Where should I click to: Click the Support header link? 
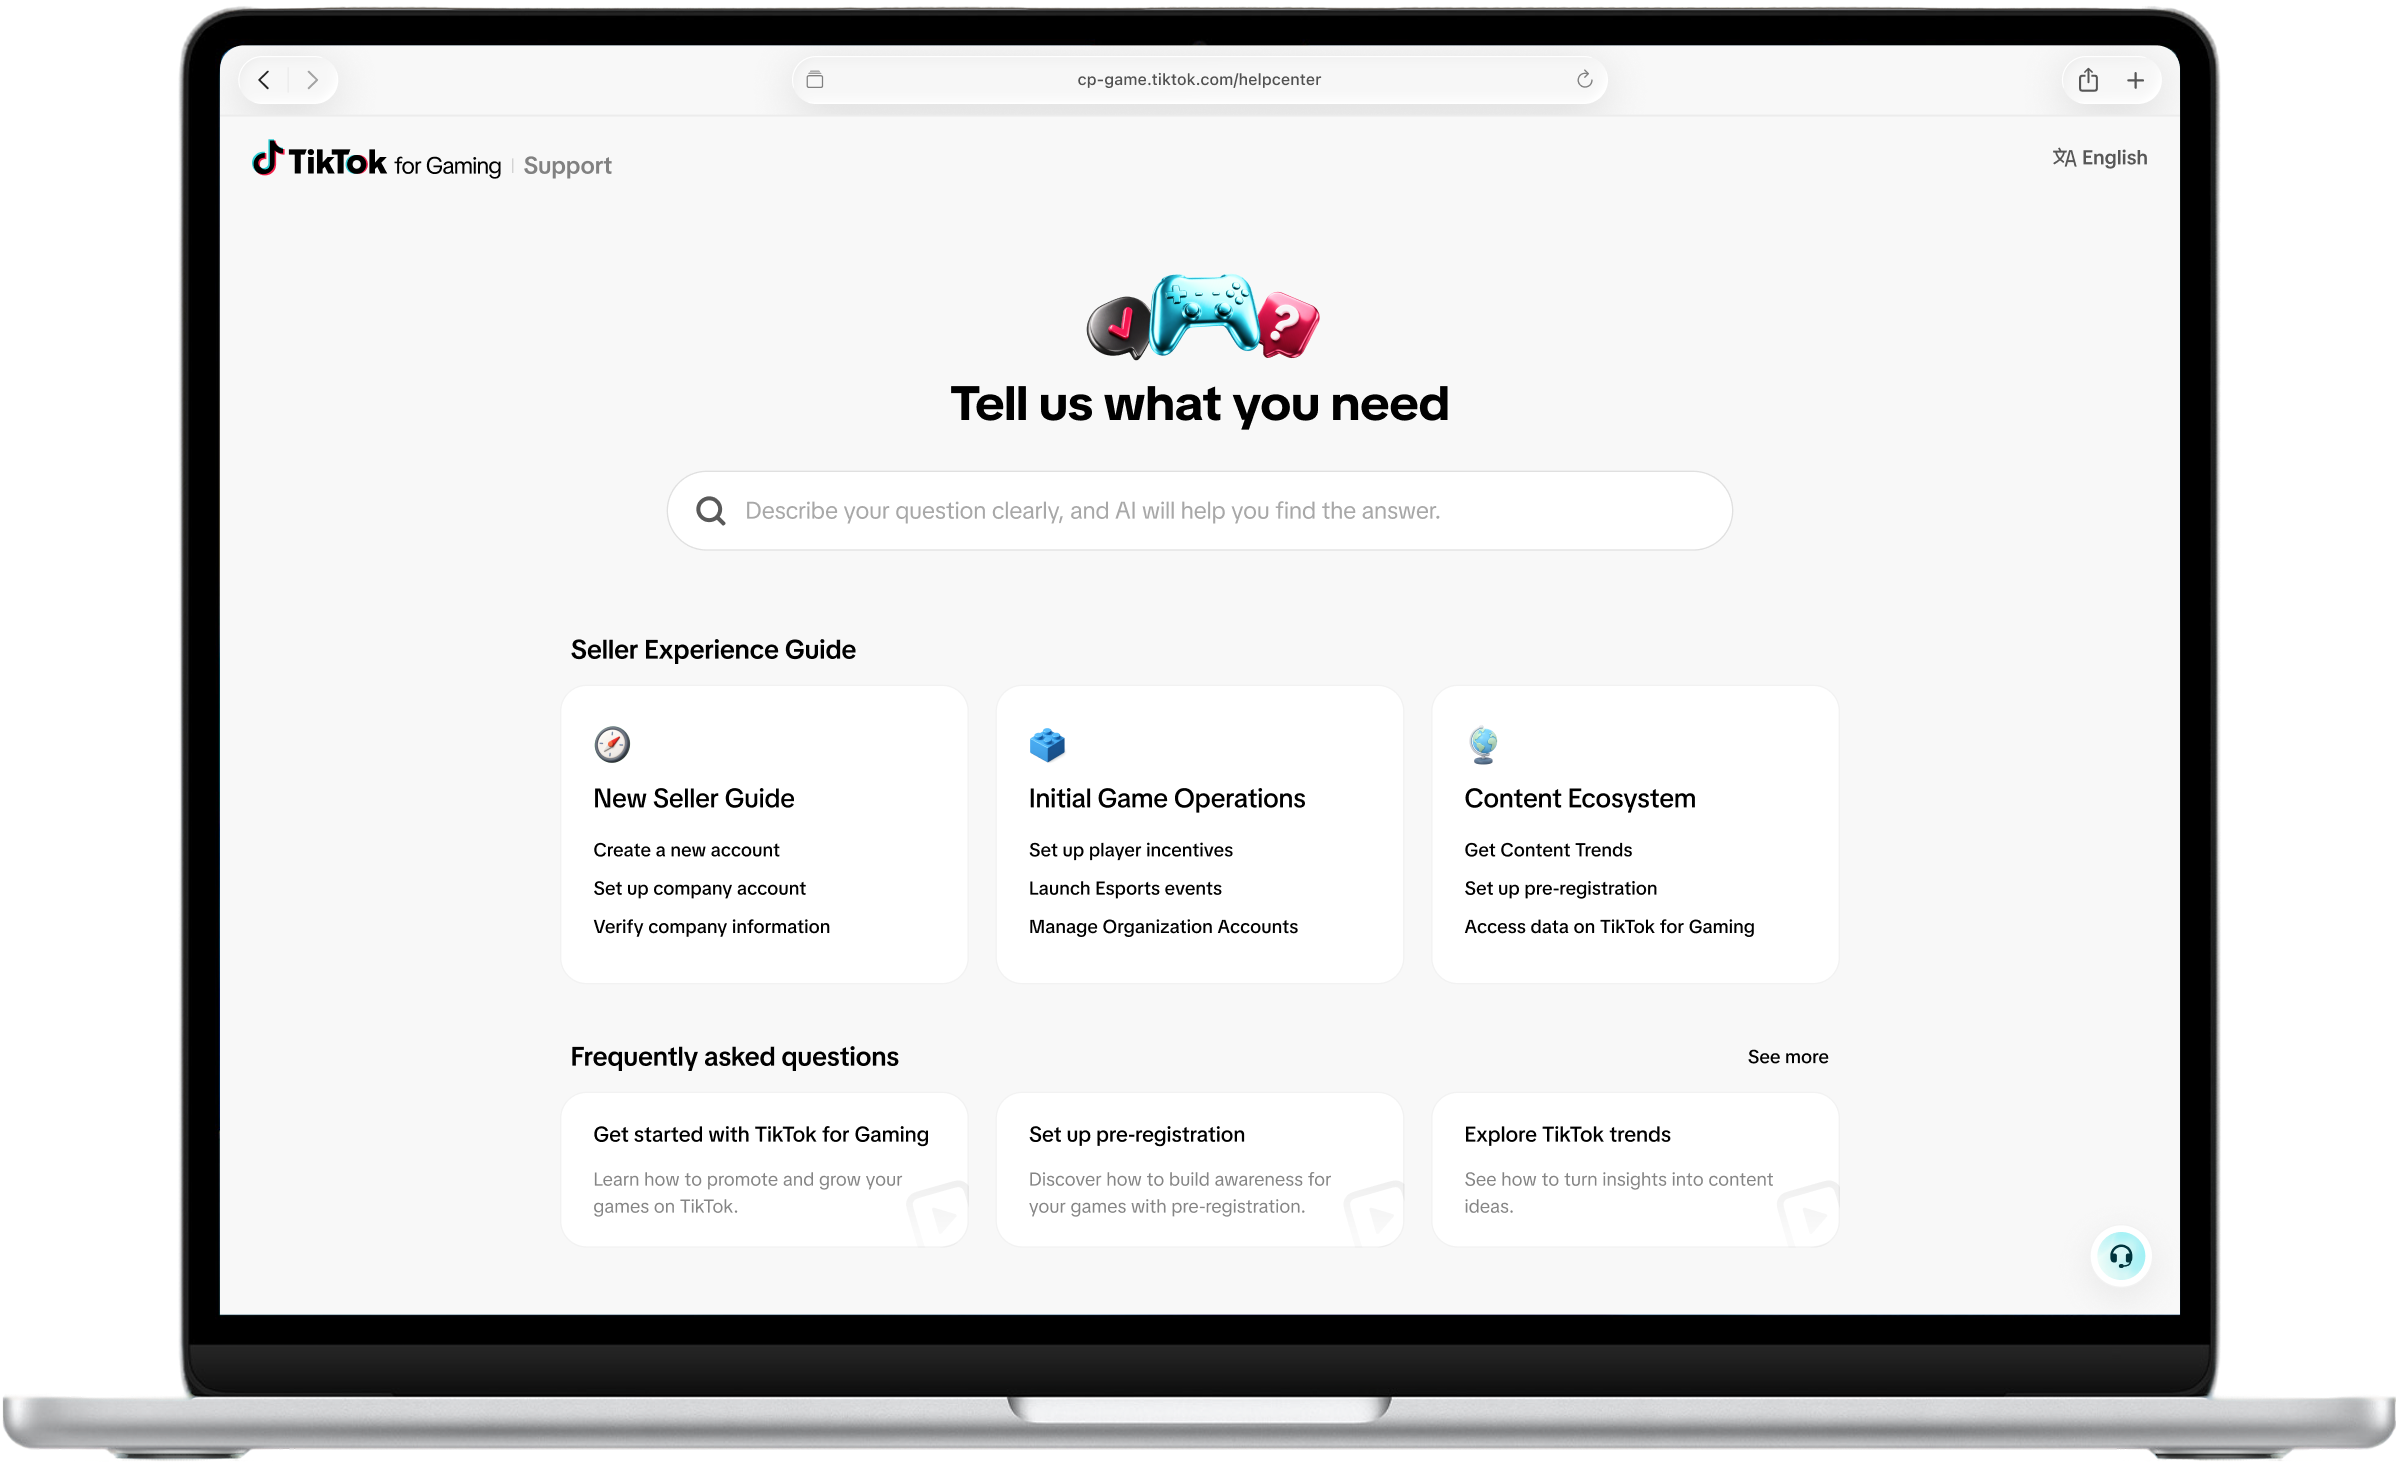click(x=567, y=166)
